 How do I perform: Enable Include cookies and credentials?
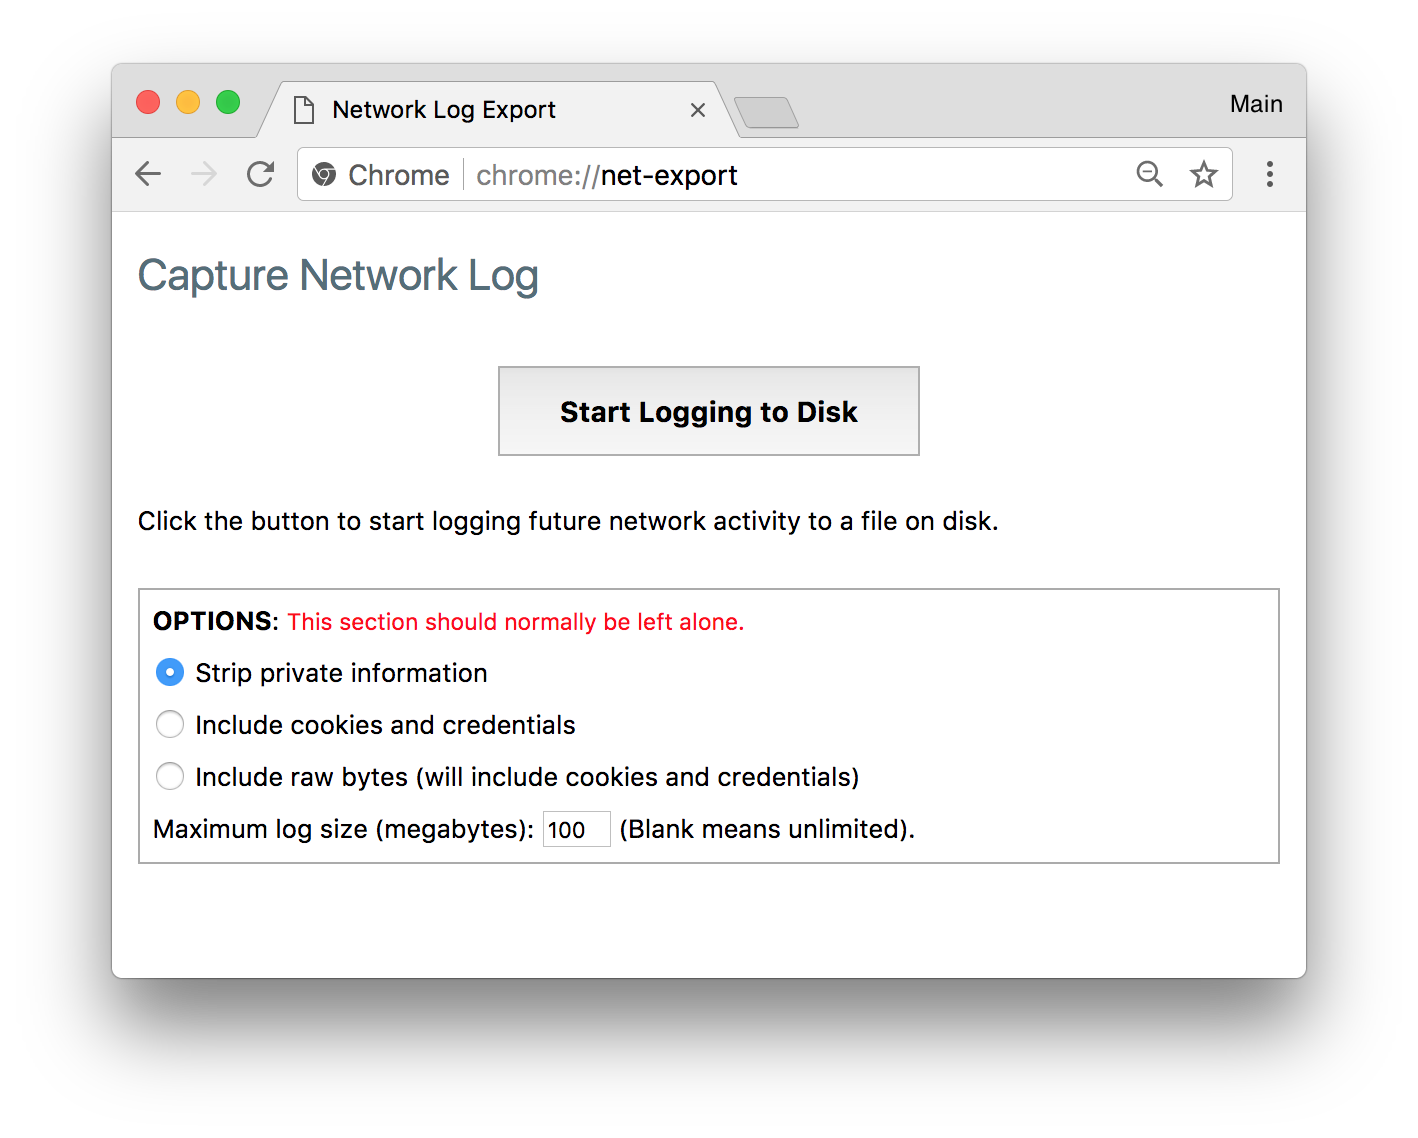point(169,724)
